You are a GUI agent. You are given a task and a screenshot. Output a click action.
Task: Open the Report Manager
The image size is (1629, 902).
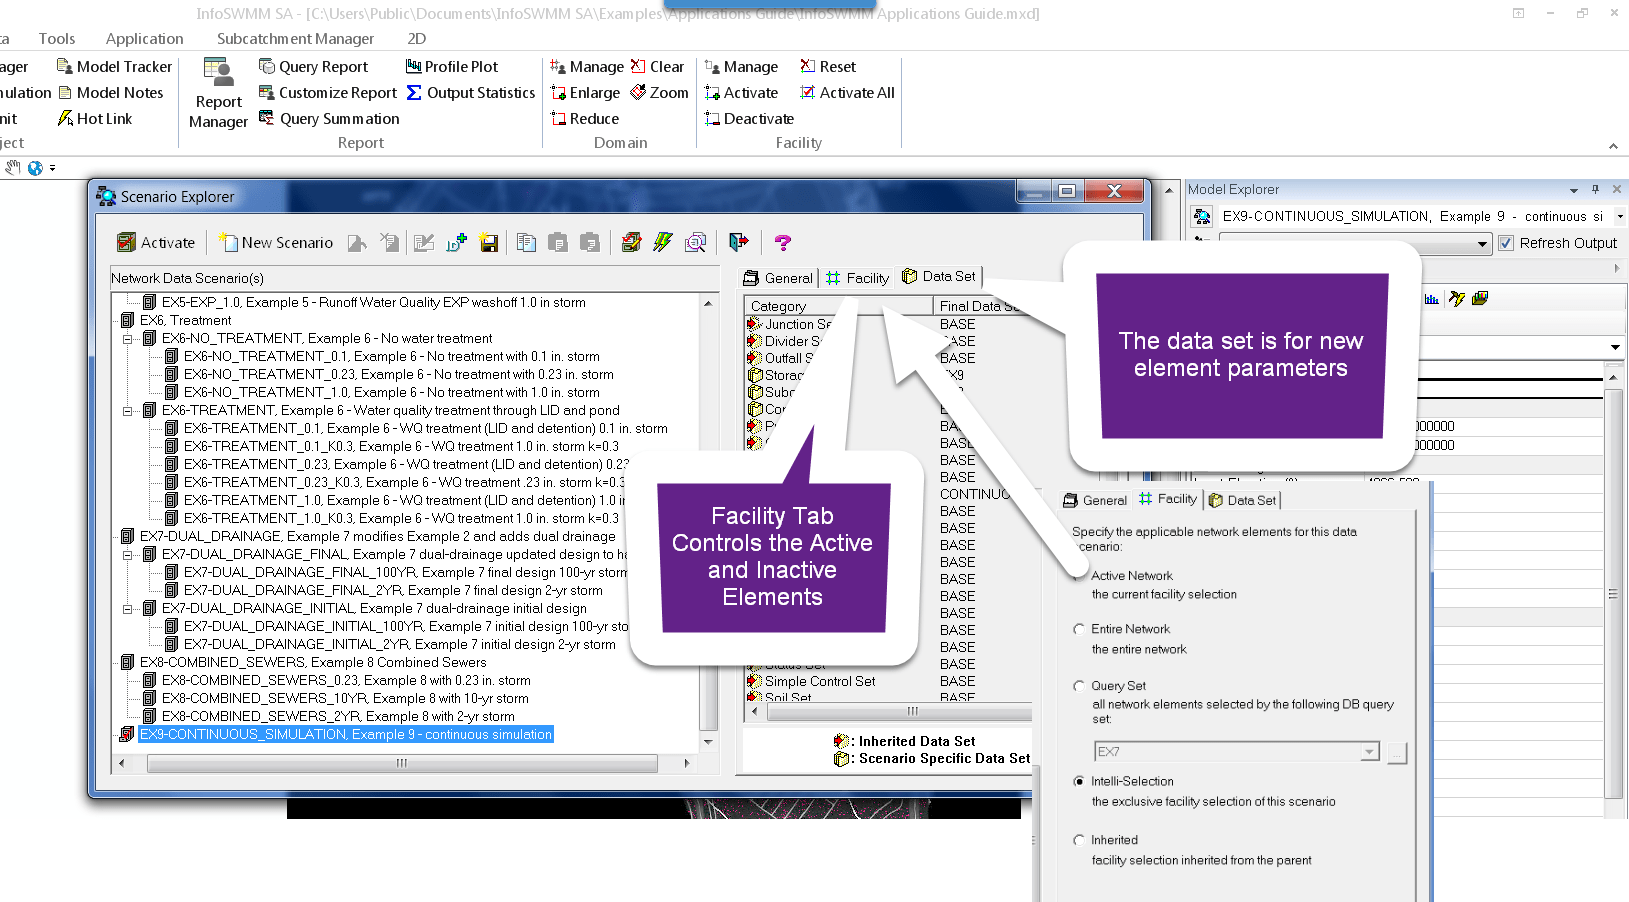[x=218, y=93]
